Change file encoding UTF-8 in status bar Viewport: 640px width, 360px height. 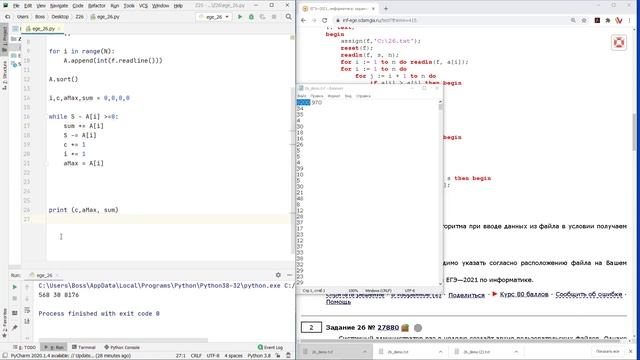[213, 356]
